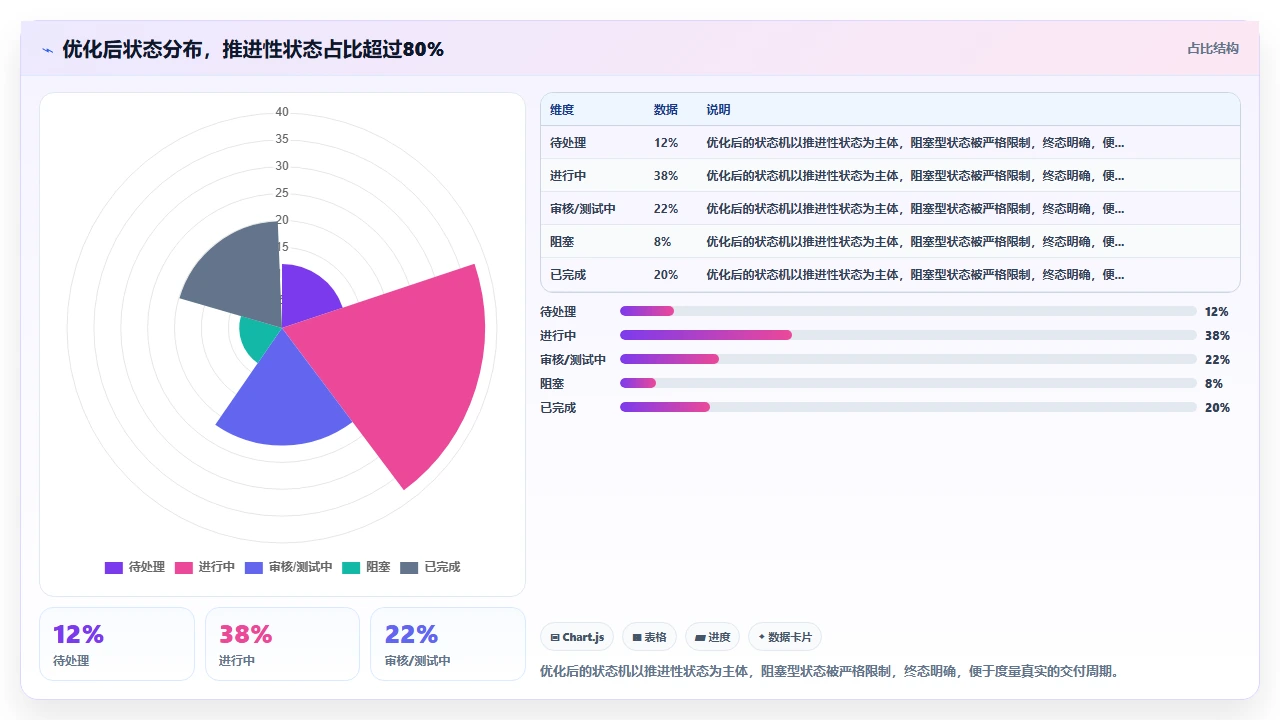Click the teal 阻塞 chart segment
Screen dimensions: 1280x720
tap(258, 337)
